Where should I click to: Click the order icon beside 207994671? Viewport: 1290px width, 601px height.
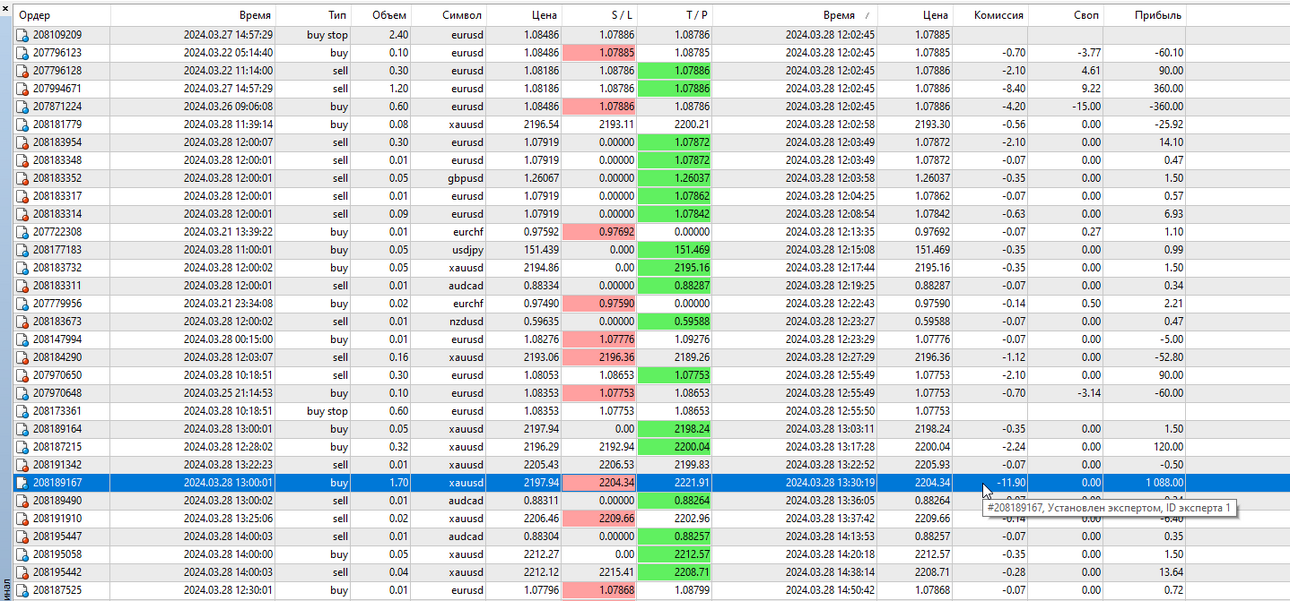[23, 89]
